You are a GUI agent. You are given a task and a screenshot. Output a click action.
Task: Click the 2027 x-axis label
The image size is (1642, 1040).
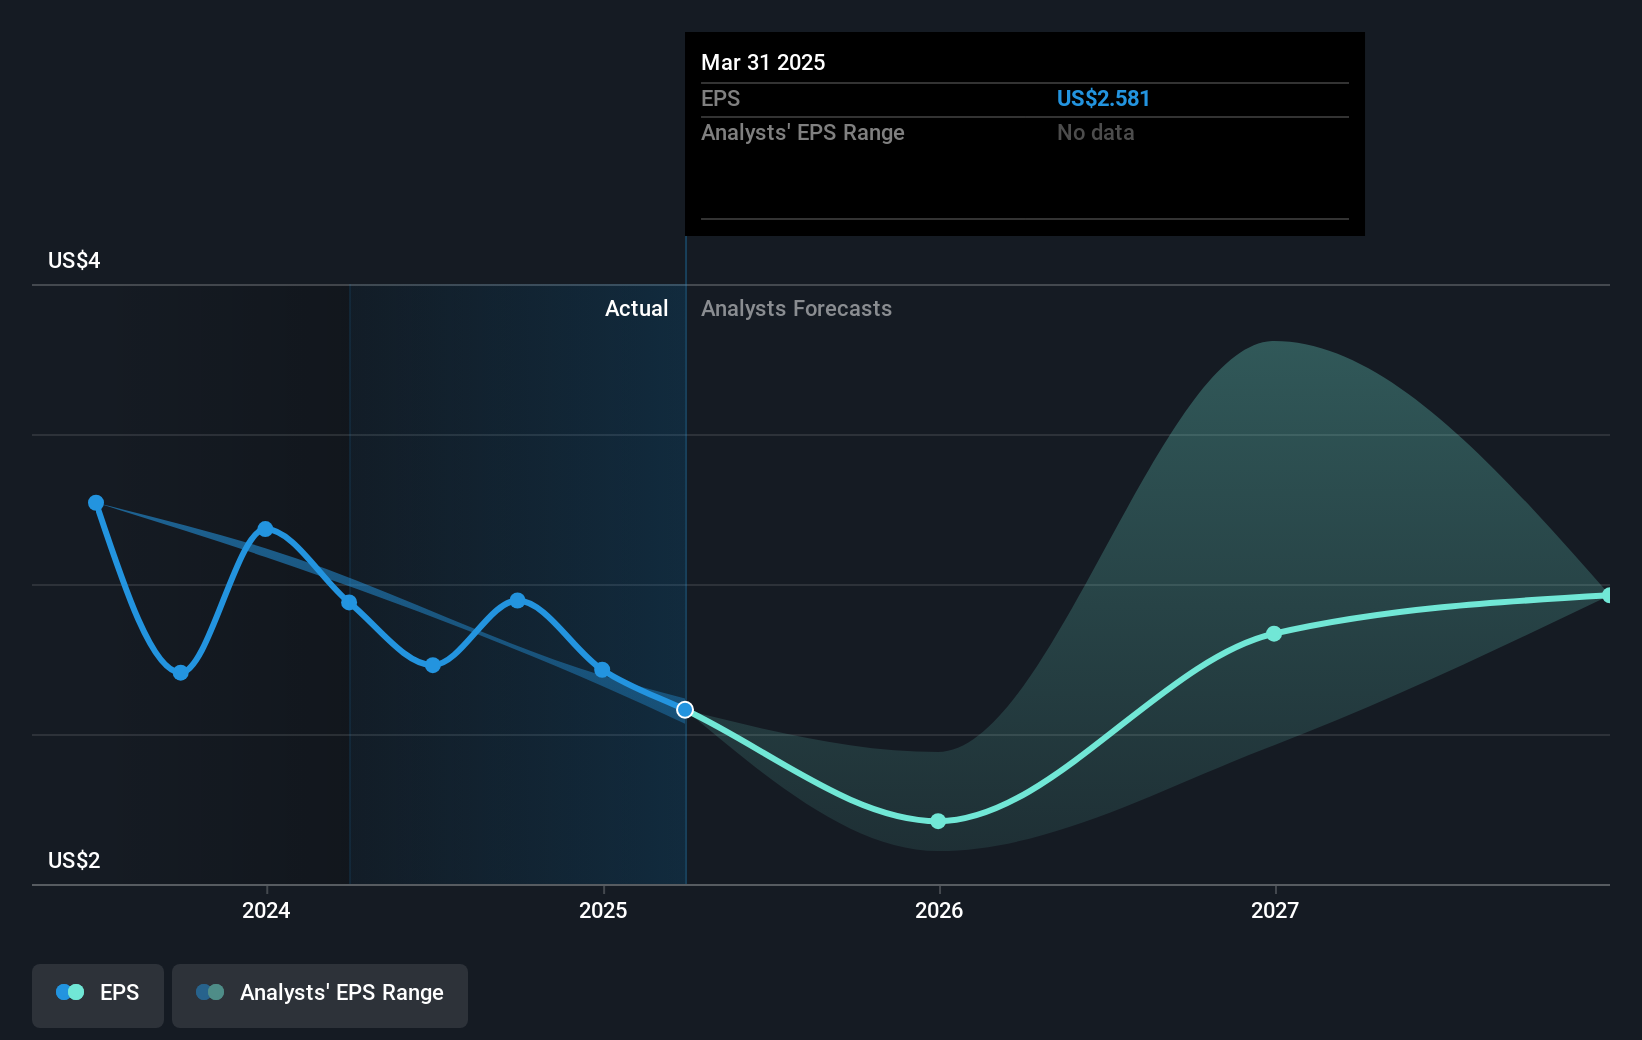(x=1275, y=910)
